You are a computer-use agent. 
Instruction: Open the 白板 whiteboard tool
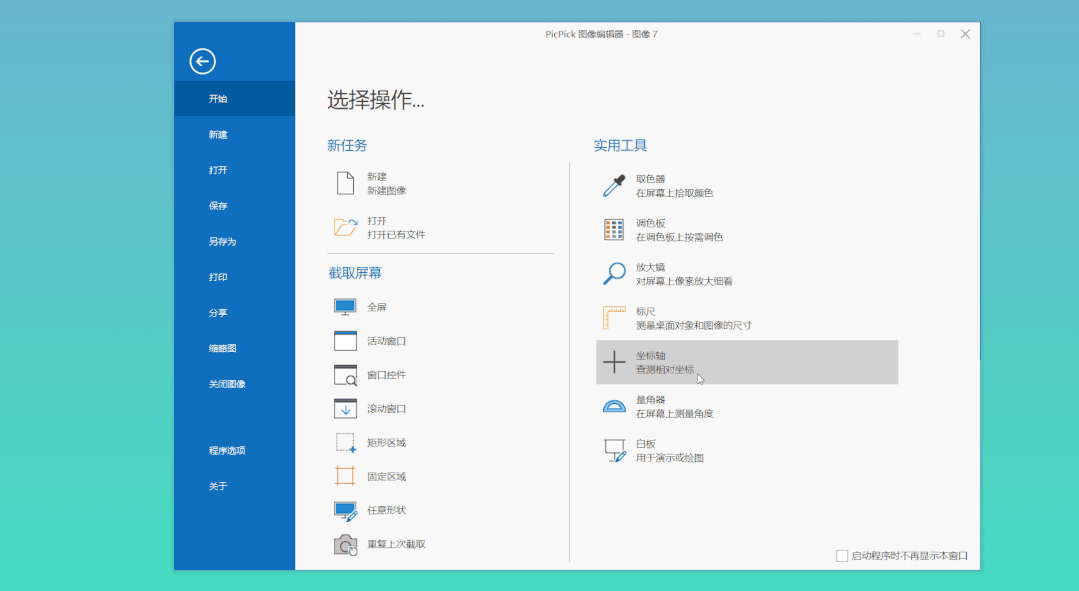[x=650, y=450]
